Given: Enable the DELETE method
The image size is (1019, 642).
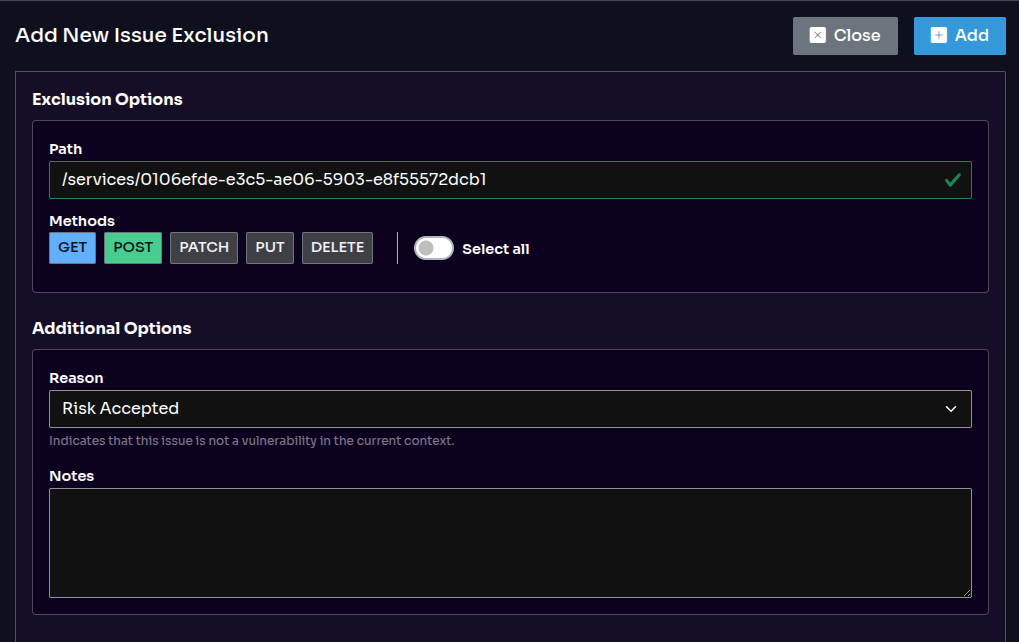Looking at the screenshot, I should click(337, 247).
